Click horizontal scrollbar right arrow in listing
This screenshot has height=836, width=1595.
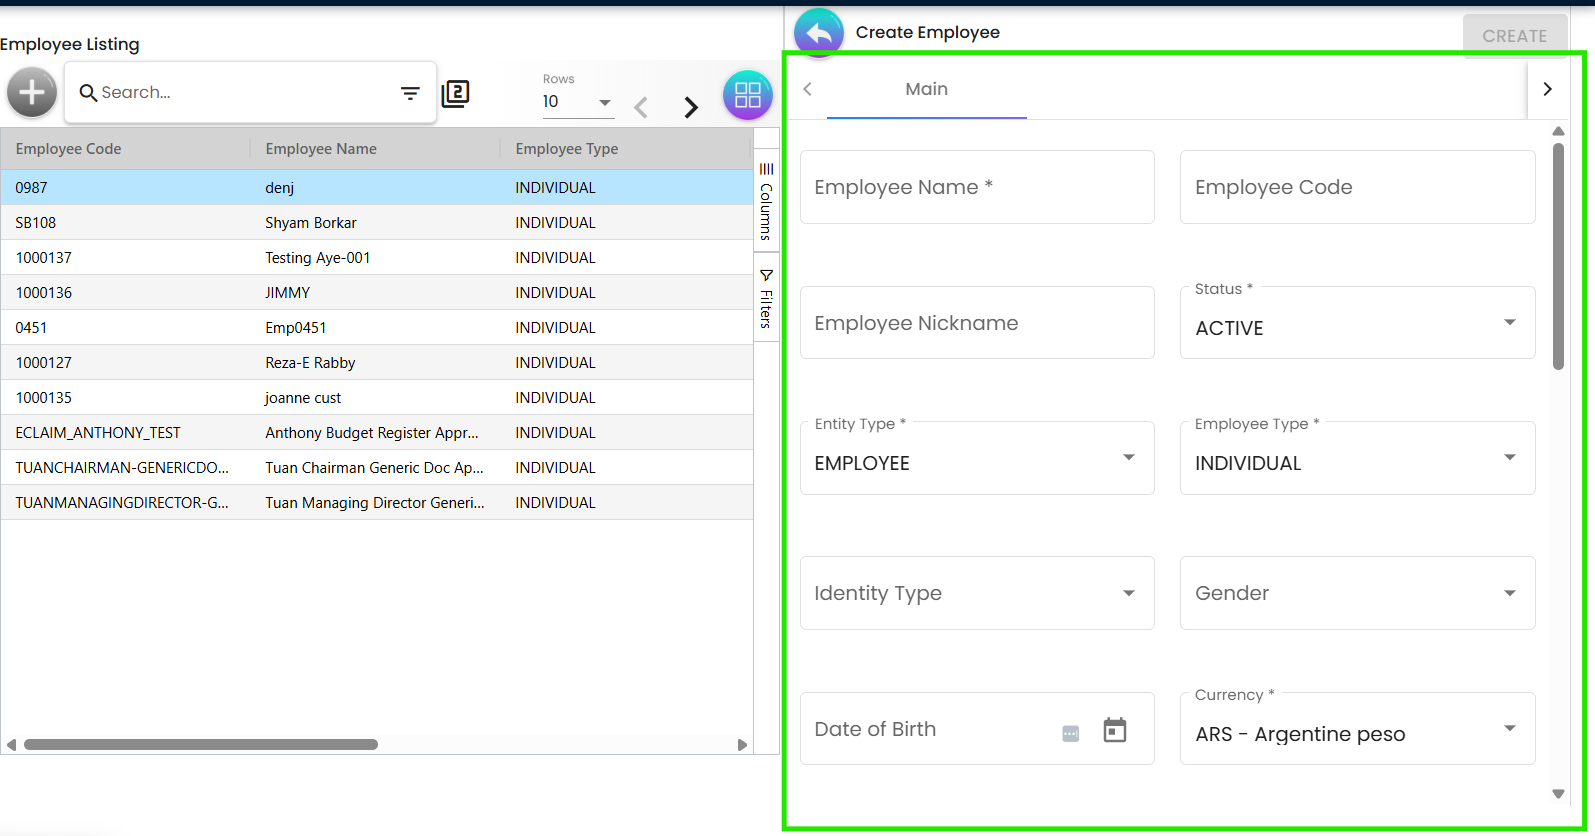[x=742, y=745]
